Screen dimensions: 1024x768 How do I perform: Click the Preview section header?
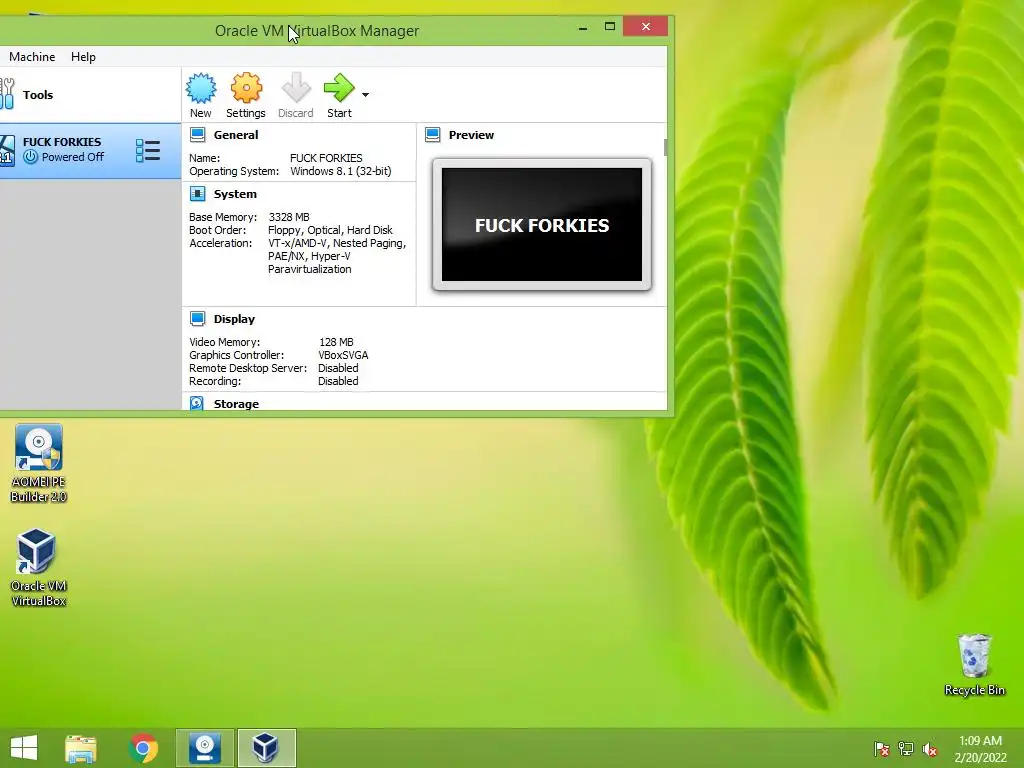point(471,135)
